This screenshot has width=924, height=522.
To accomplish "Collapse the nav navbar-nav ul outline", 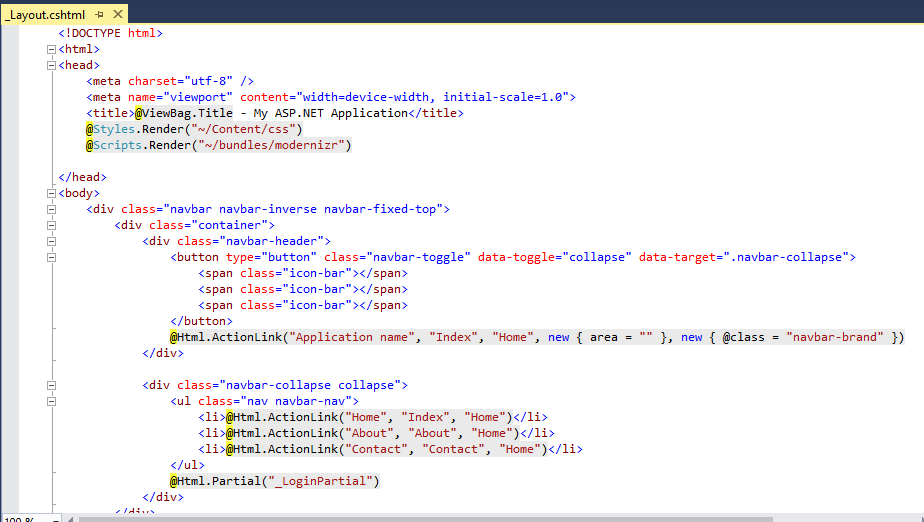I will pos(51,401).
